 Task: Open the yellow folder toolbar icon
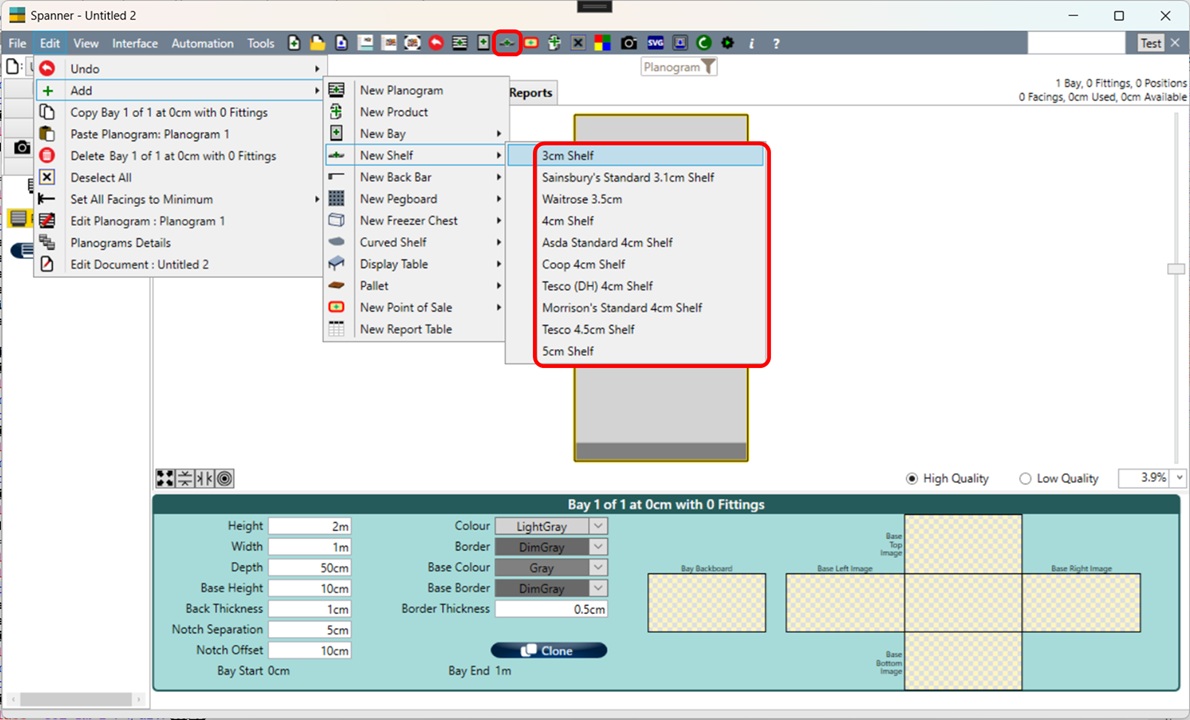coord(317,43)
